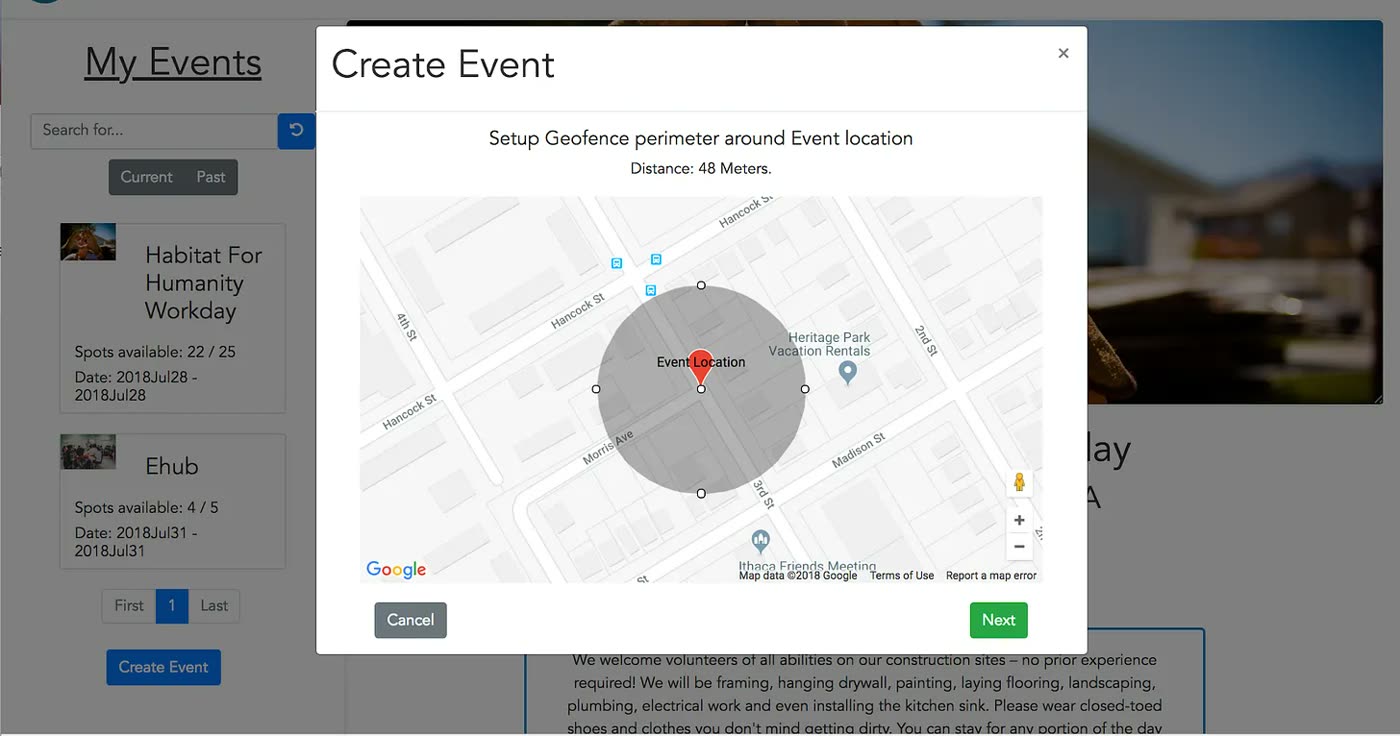This screenshot has width=1400, height=736.
Task: Go to the First page
Action: pos(129,606)
